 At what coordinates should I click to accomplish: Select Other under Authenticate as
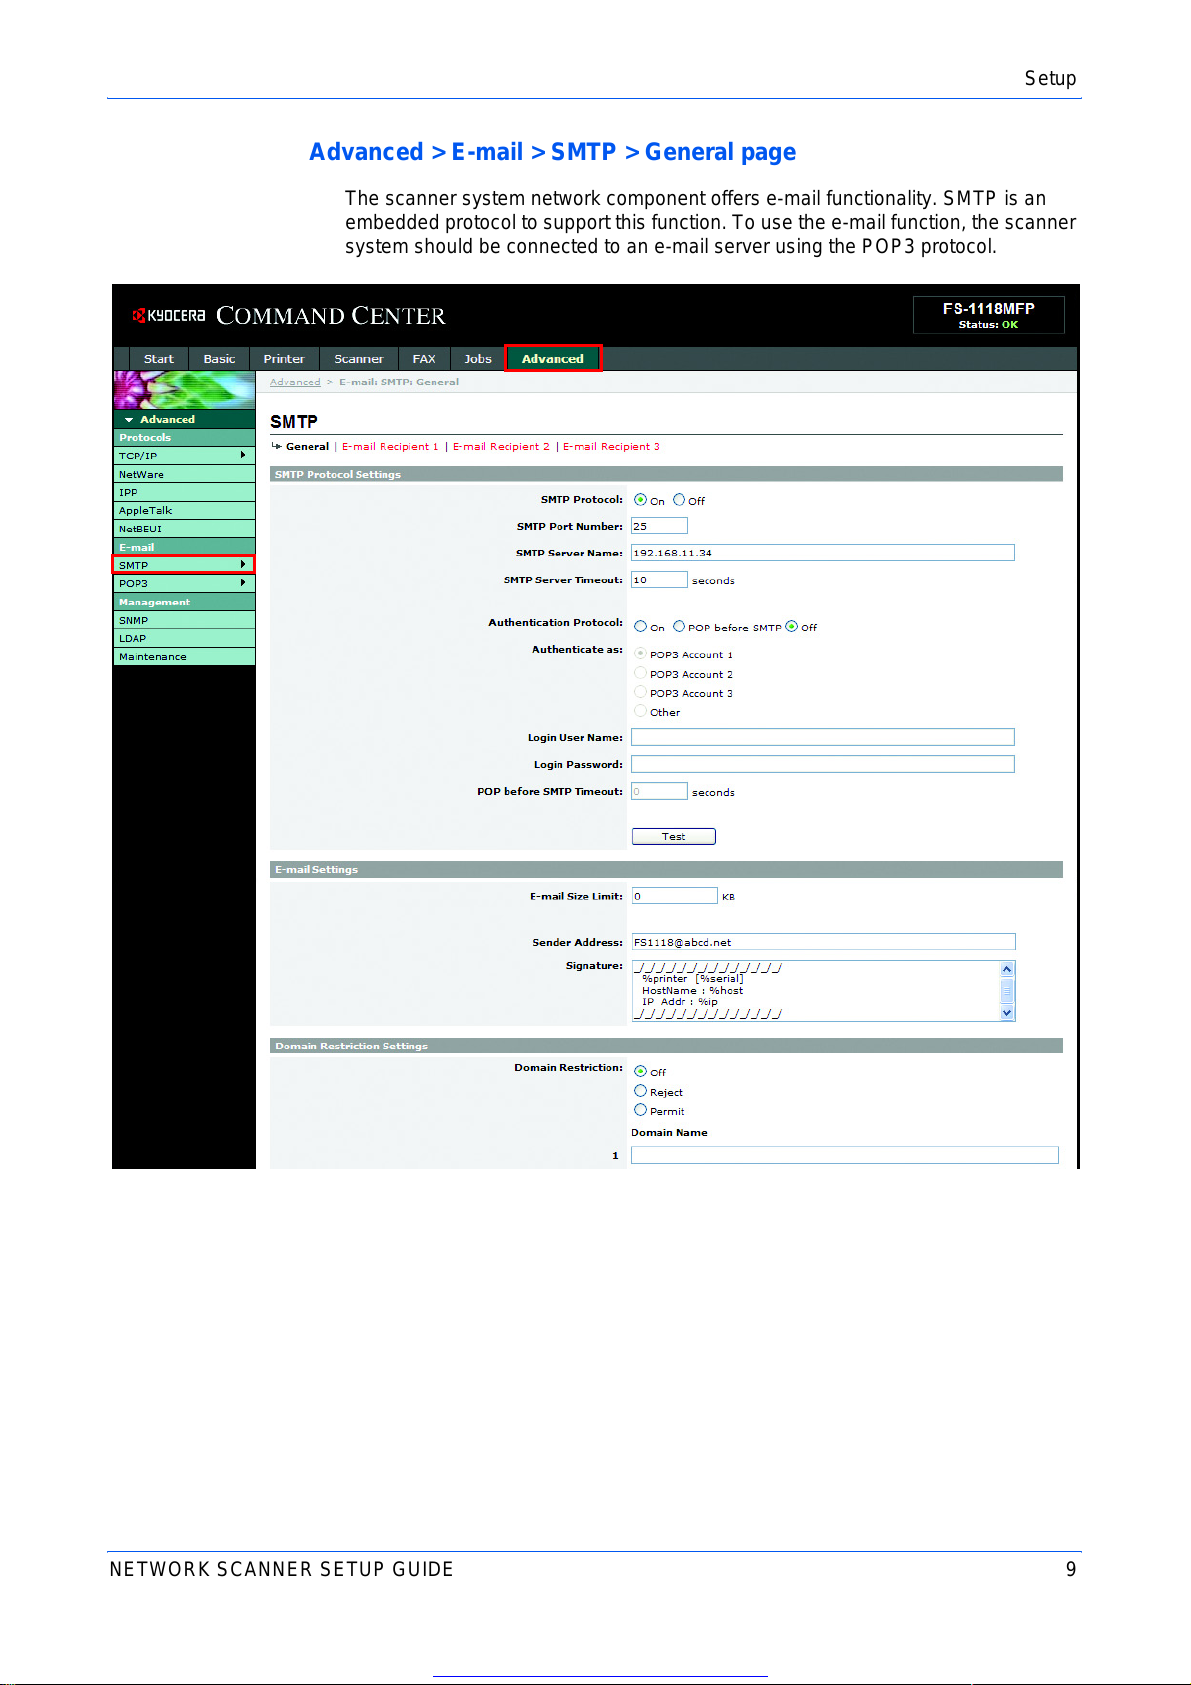[640, 711]
